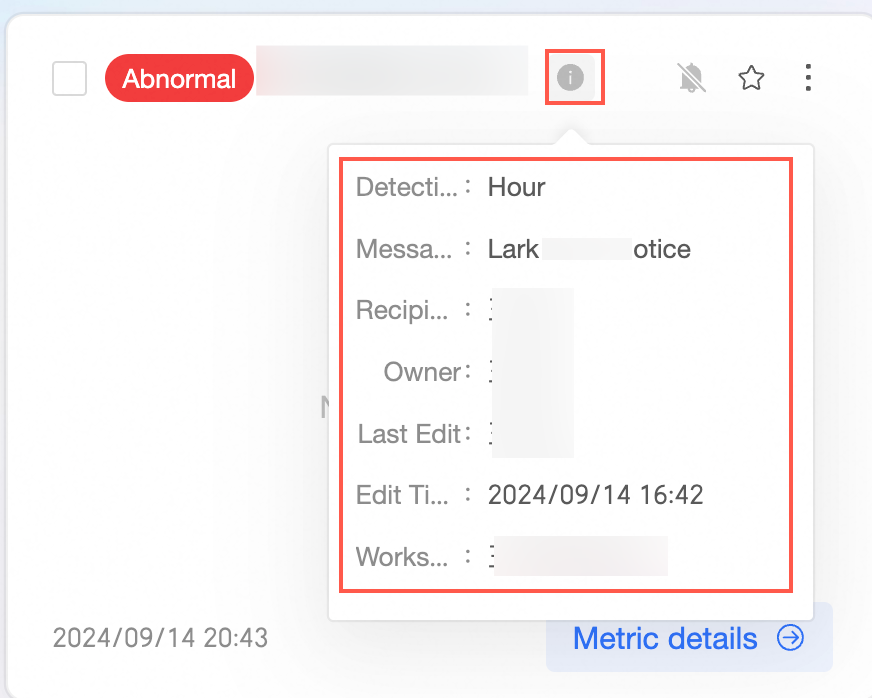The height and width of the screenshot is (698, 872).
Task: Open Metric details link
Action: point(689,637)
